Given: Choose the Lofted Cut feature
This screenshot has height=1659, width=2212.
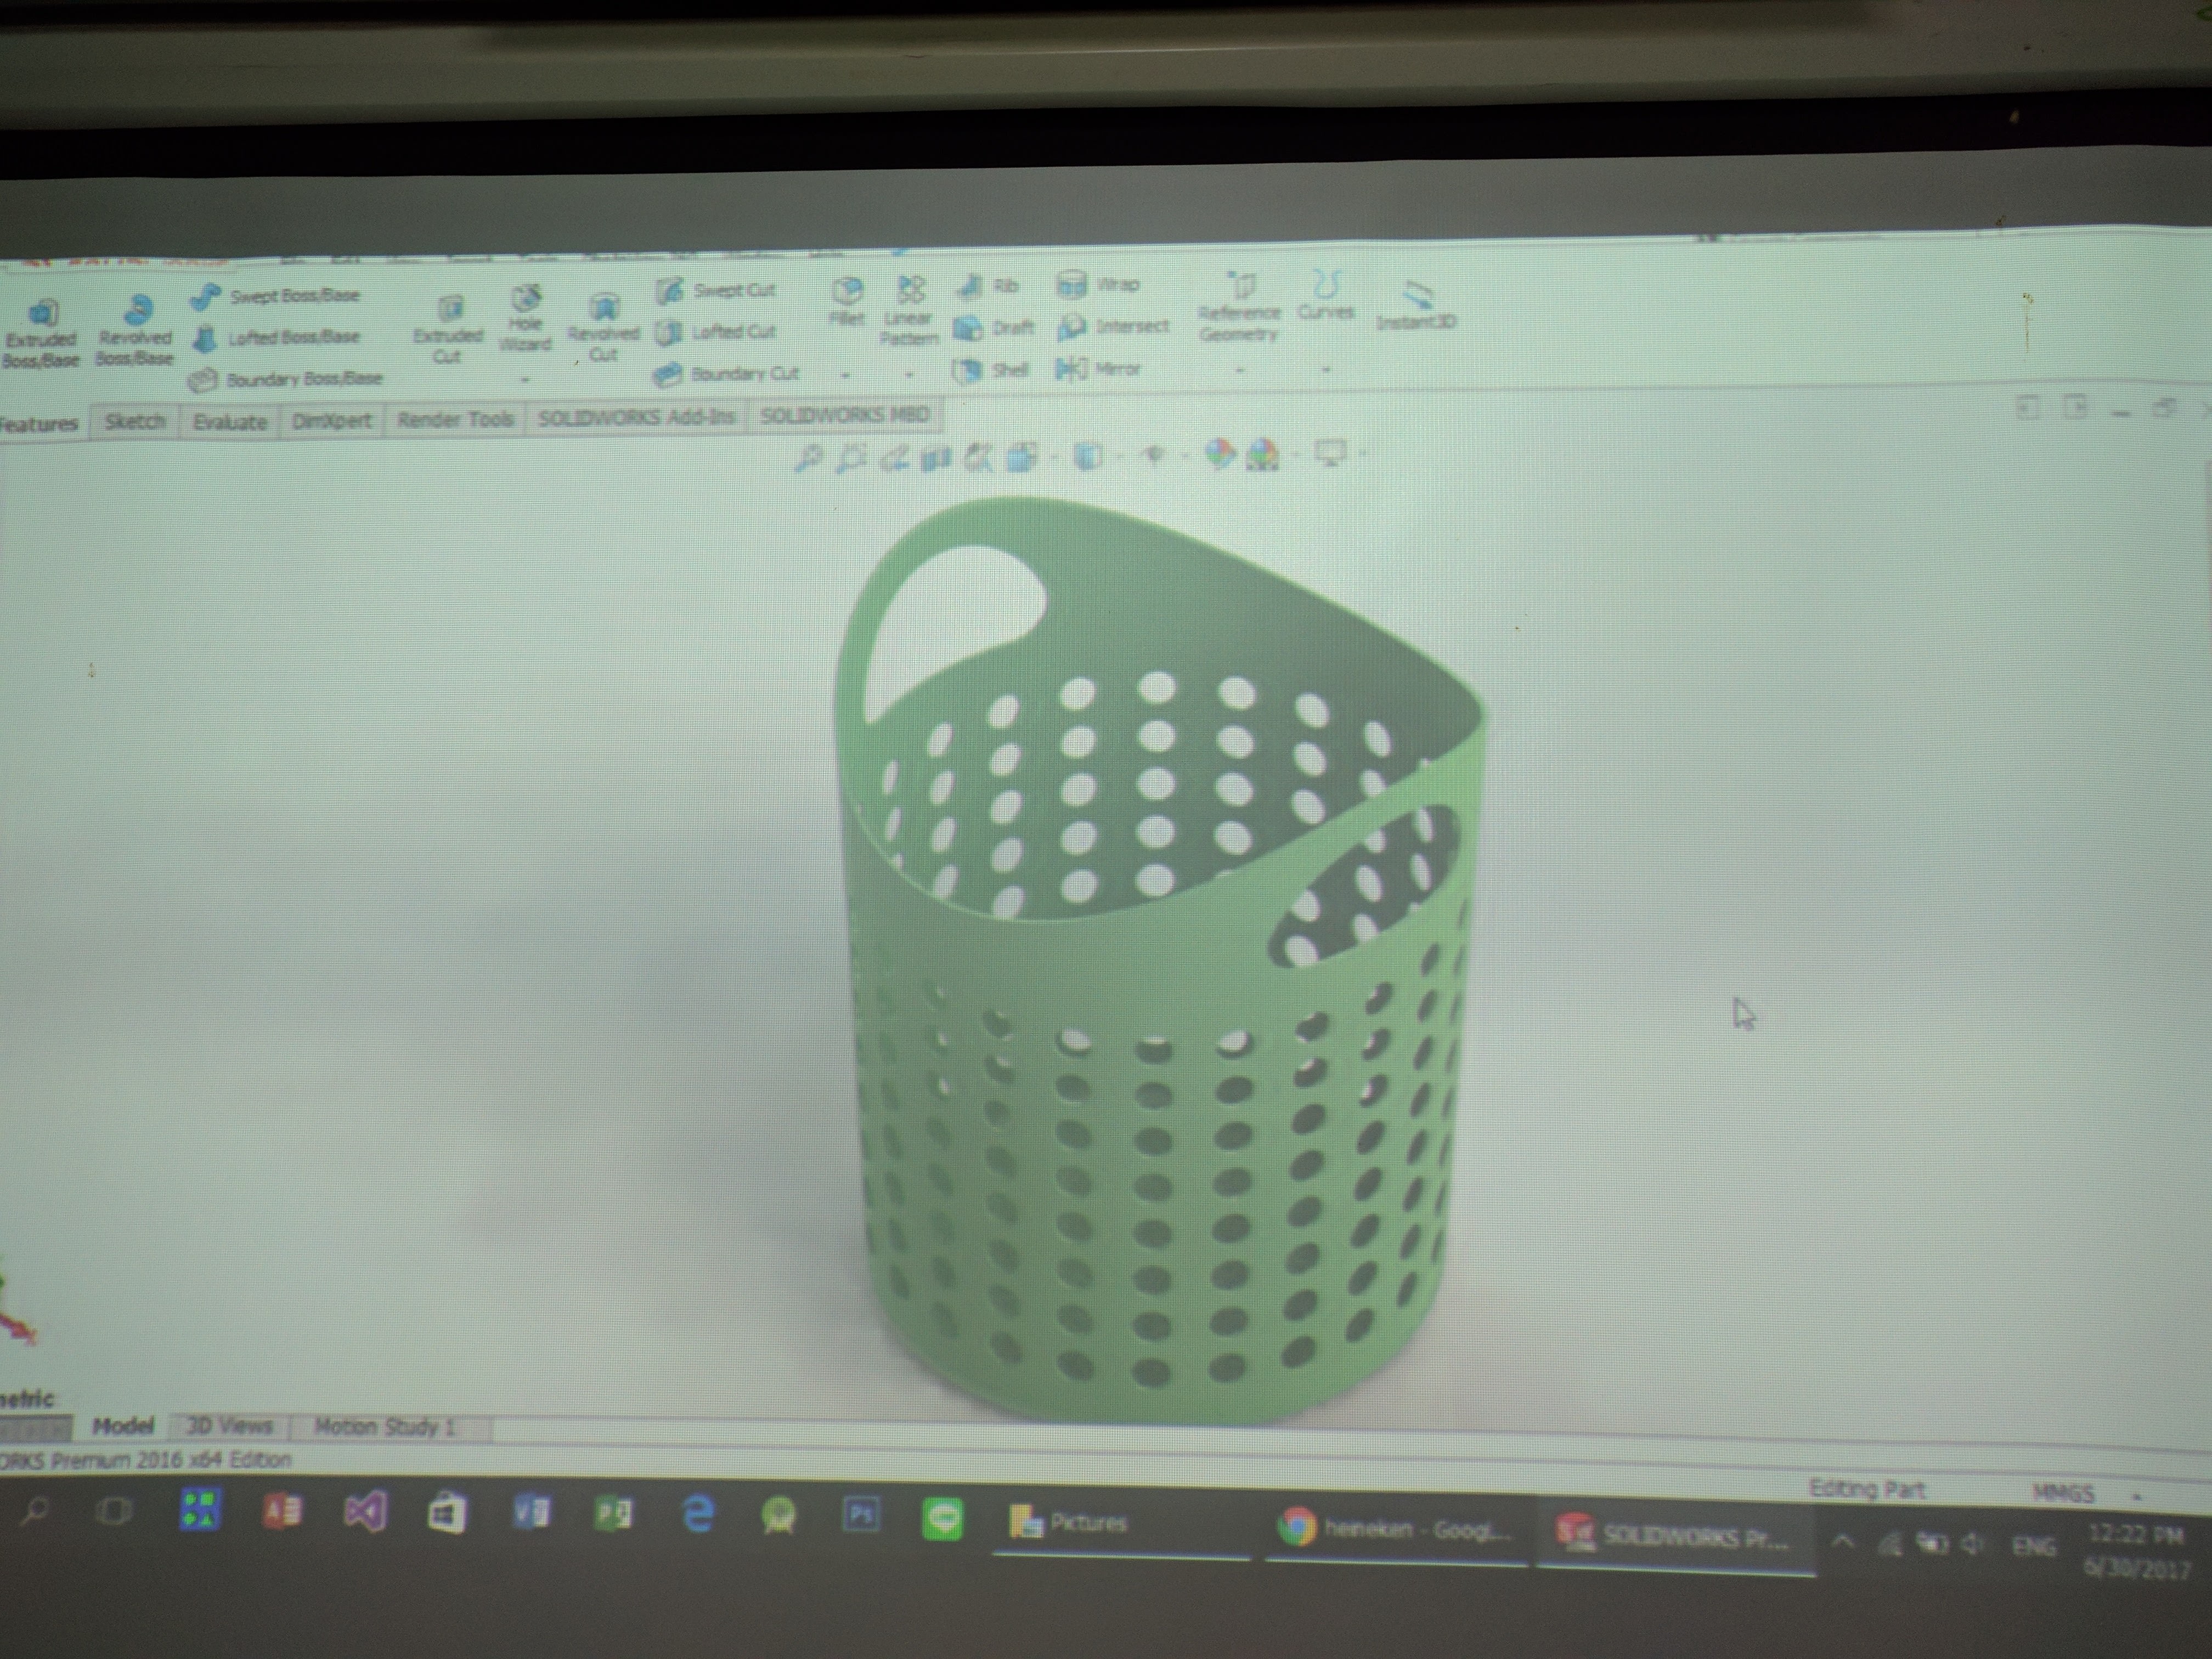Looking at the screenshot, I should pos(715,332).
